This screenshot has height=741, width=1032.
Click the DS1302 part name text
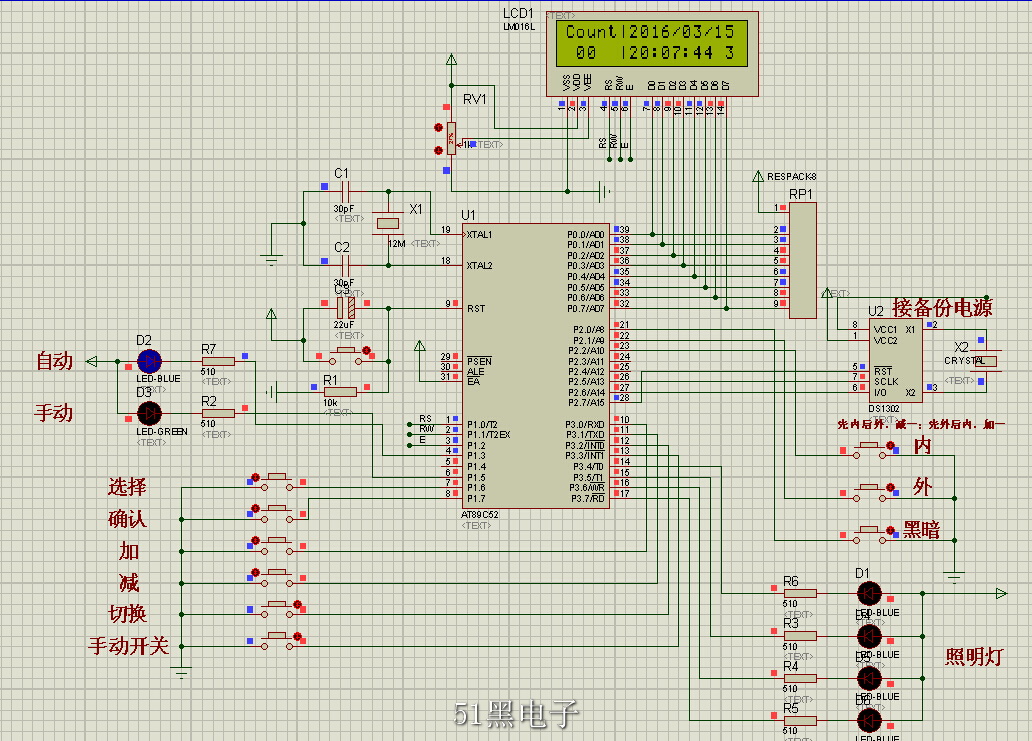tap(884, 409)
